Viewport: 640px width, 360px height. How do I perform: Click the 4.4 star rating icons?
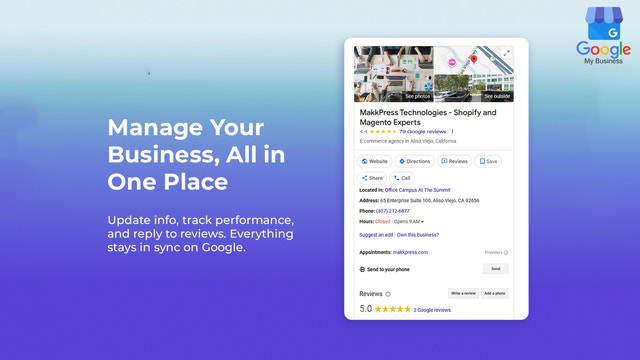pyautogui.click(x=383, y=131)
